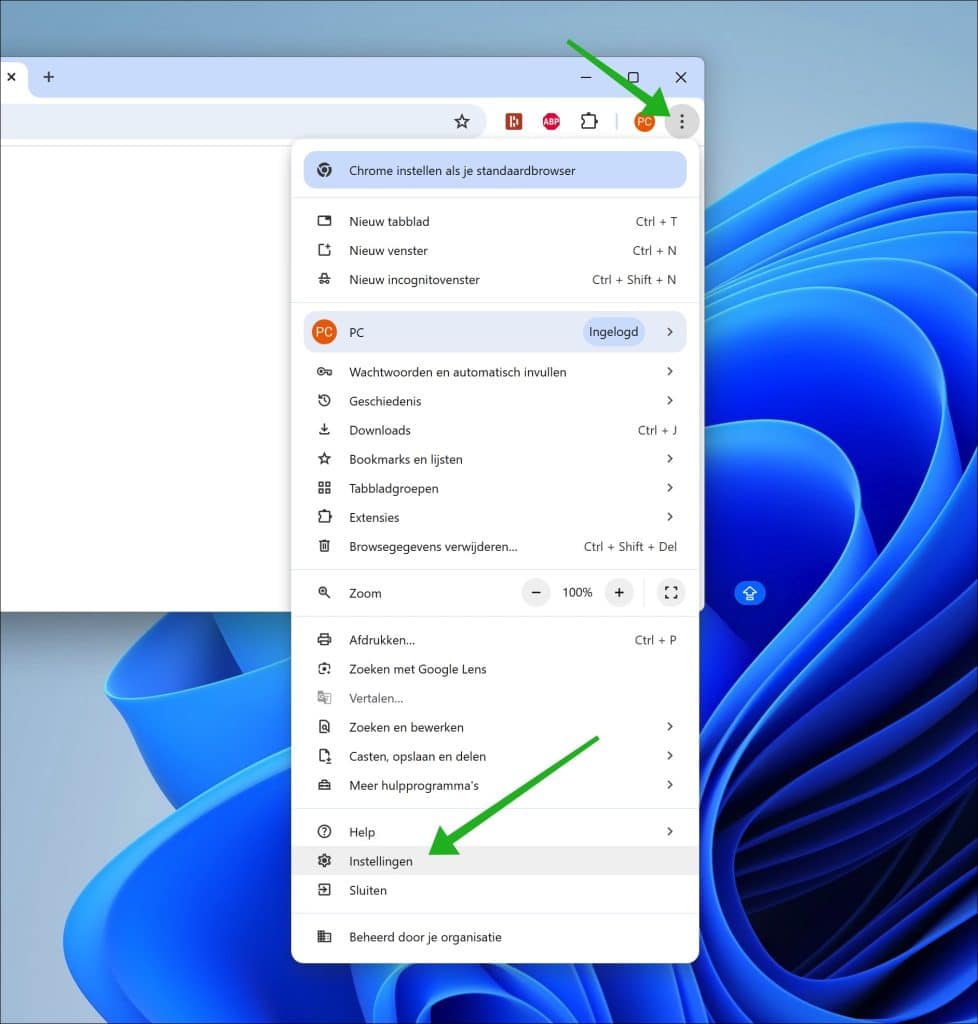Expand Casten, opslaan en delen chevron
The width and height of the screenshot is (978, 1024).
click(x=670, y=756)
